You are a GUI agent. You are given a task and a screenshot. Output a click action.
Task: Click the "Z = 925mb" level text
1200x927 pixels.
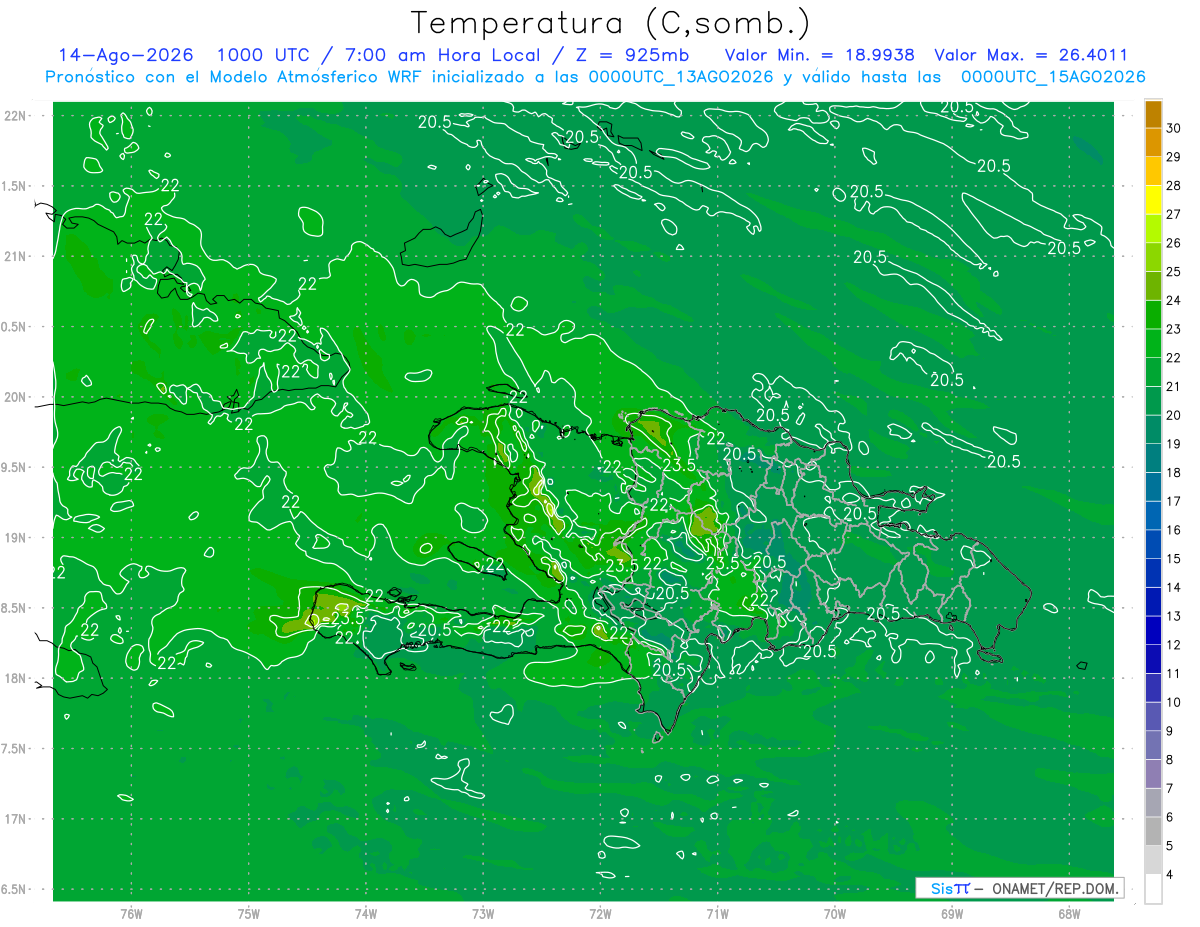click(635, 55)
